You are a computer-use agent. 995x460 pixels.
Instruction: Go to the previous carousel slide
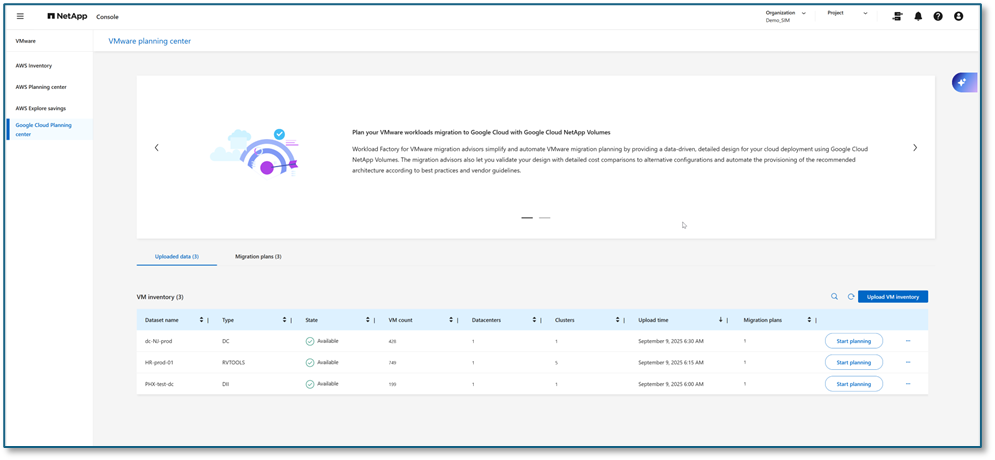[157, 147]
